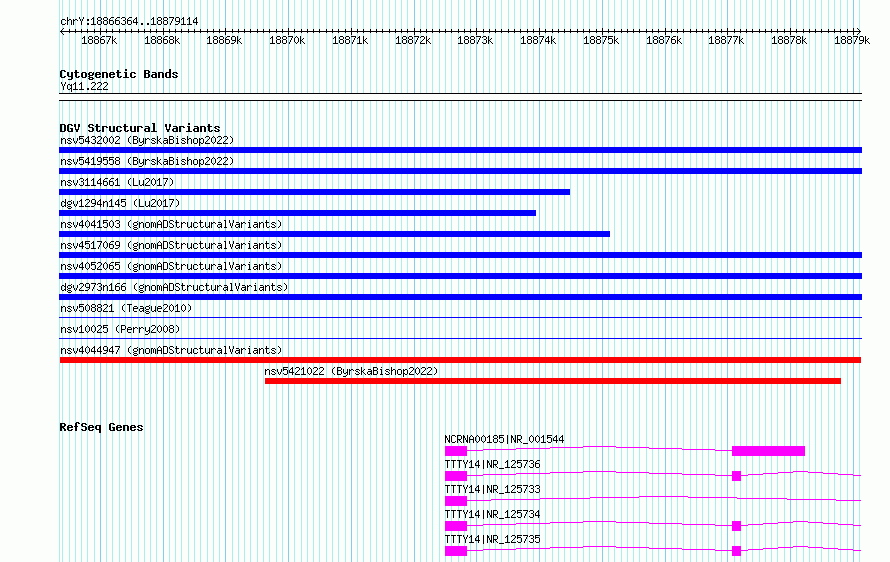Click the nsv5432002 (ByrskaBishop2022) variant label
This screenshot has height=562, width=890.
click(147, 140)
